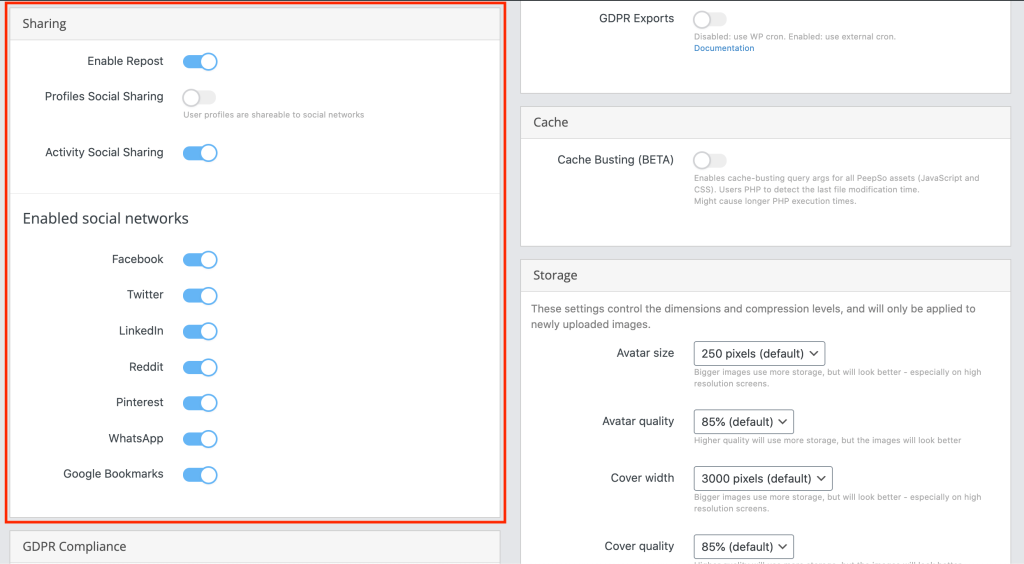Enable Profiles Social Sharing switch
1024x564 pixels.
200,97
